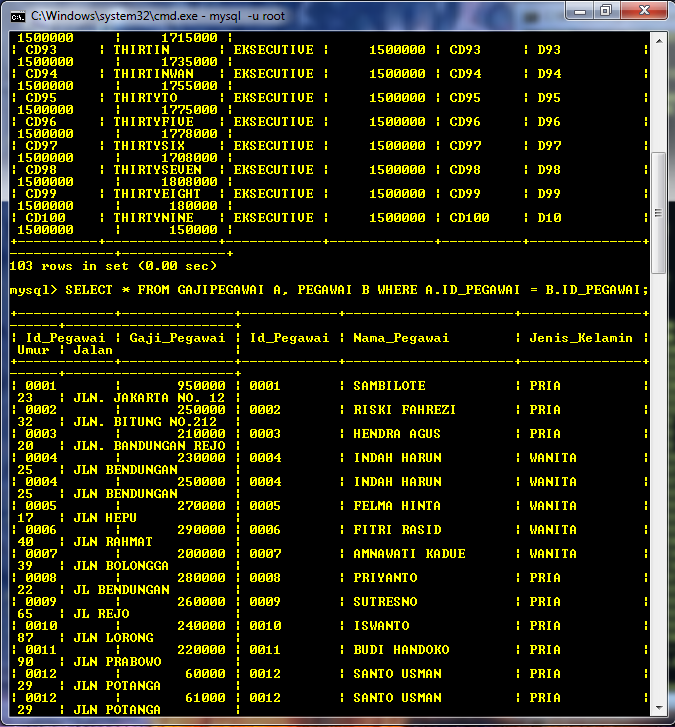Click the name THIRTINWAN
675x727 pixels.
pyautogui.click(x=153, y=74)
